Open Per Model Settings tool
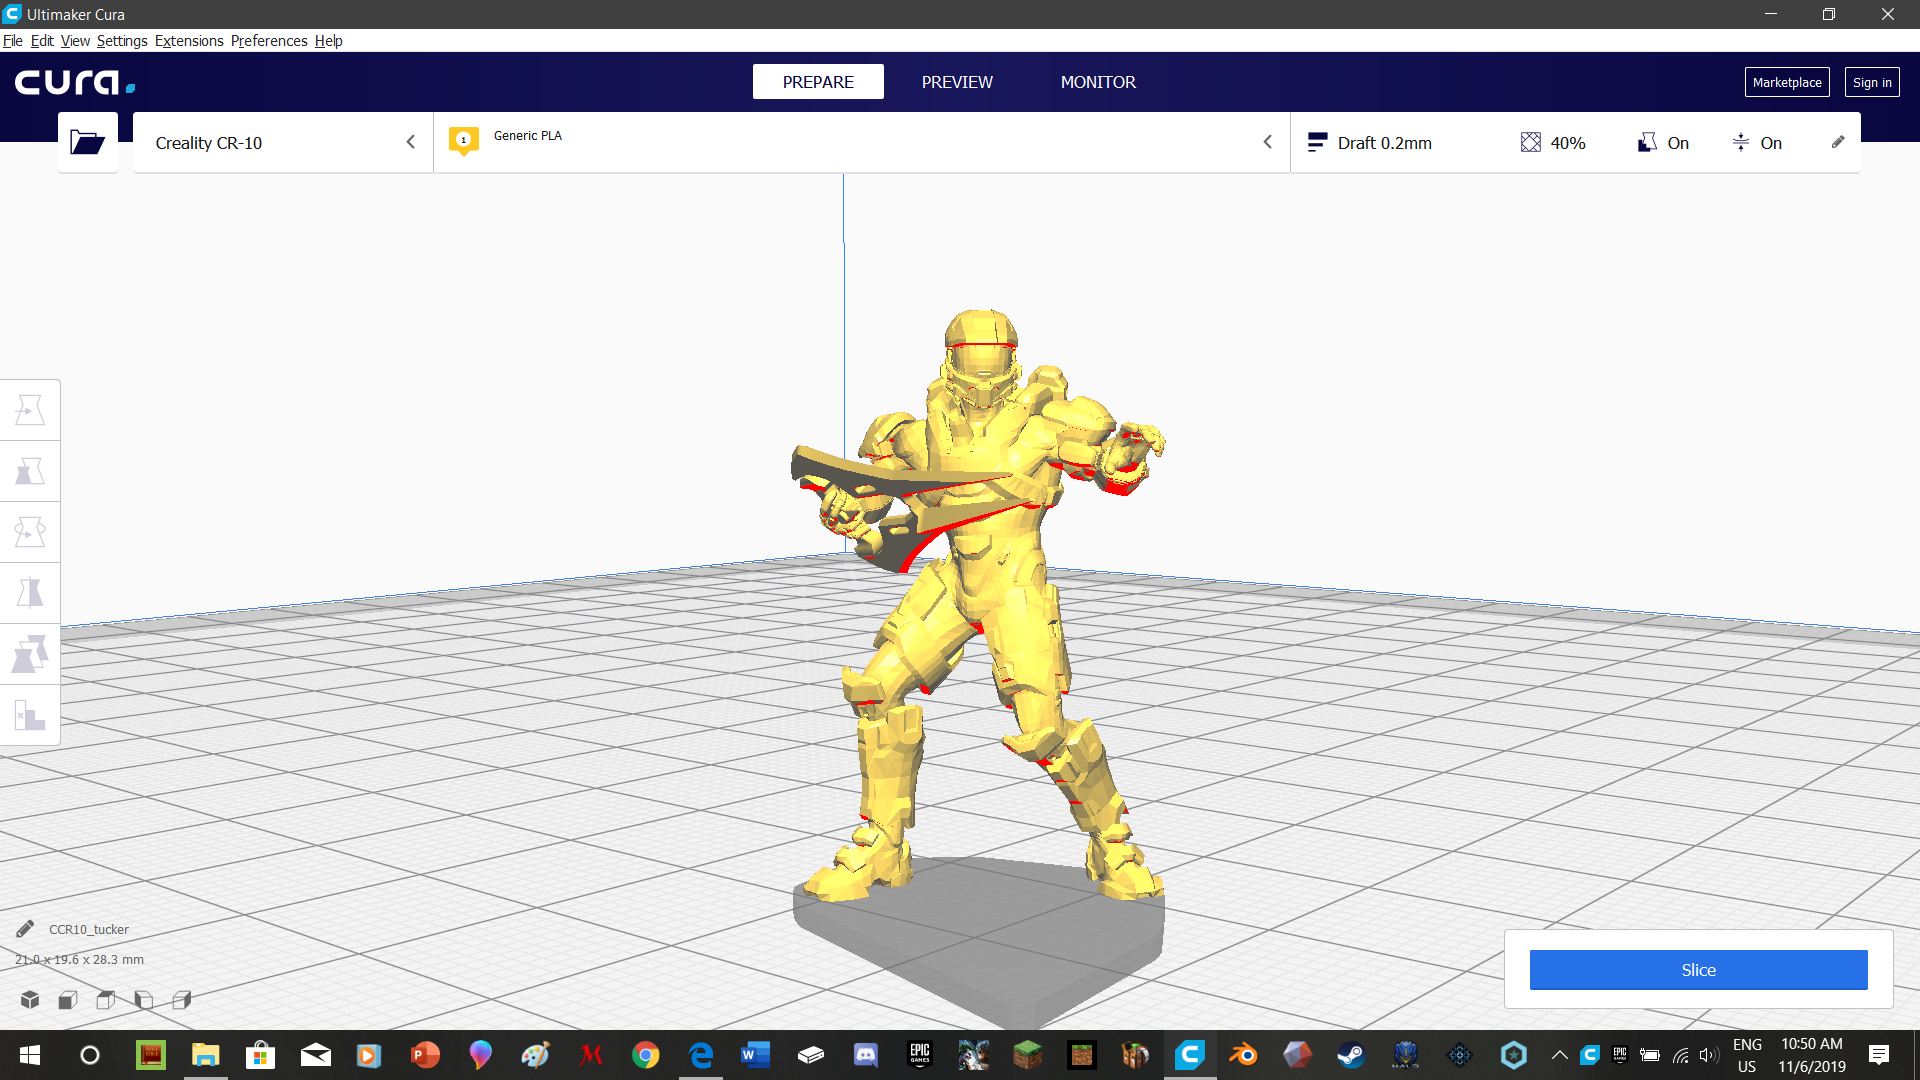Screen dimensions: 1920x1080 [x=30, y=654]
